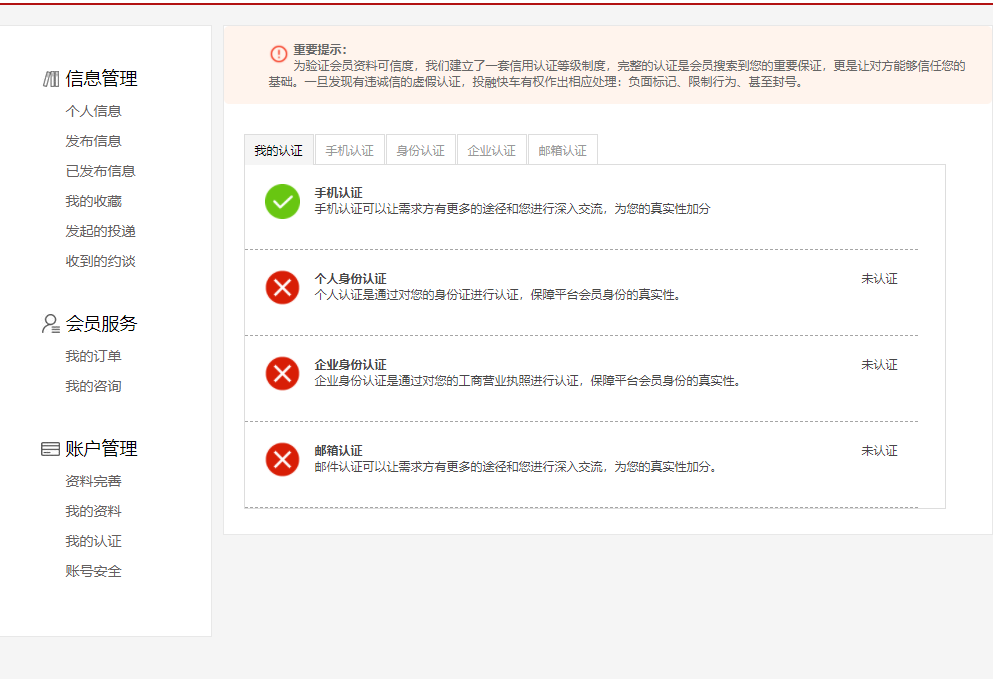Screen dimensions: 993x679
Task: Click the 账户管理 card icon
Action: [x=48, y=447]
